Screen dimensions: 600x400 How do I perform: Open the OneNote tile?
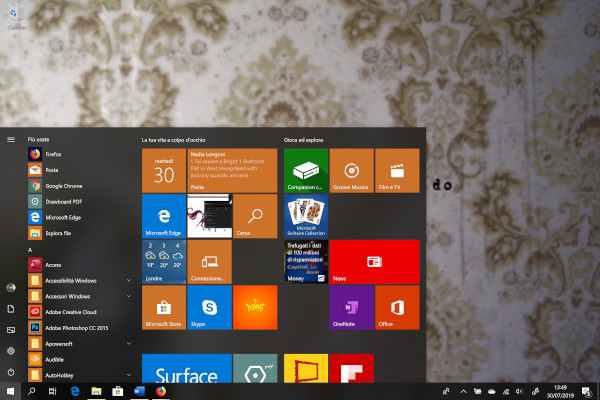351,307
